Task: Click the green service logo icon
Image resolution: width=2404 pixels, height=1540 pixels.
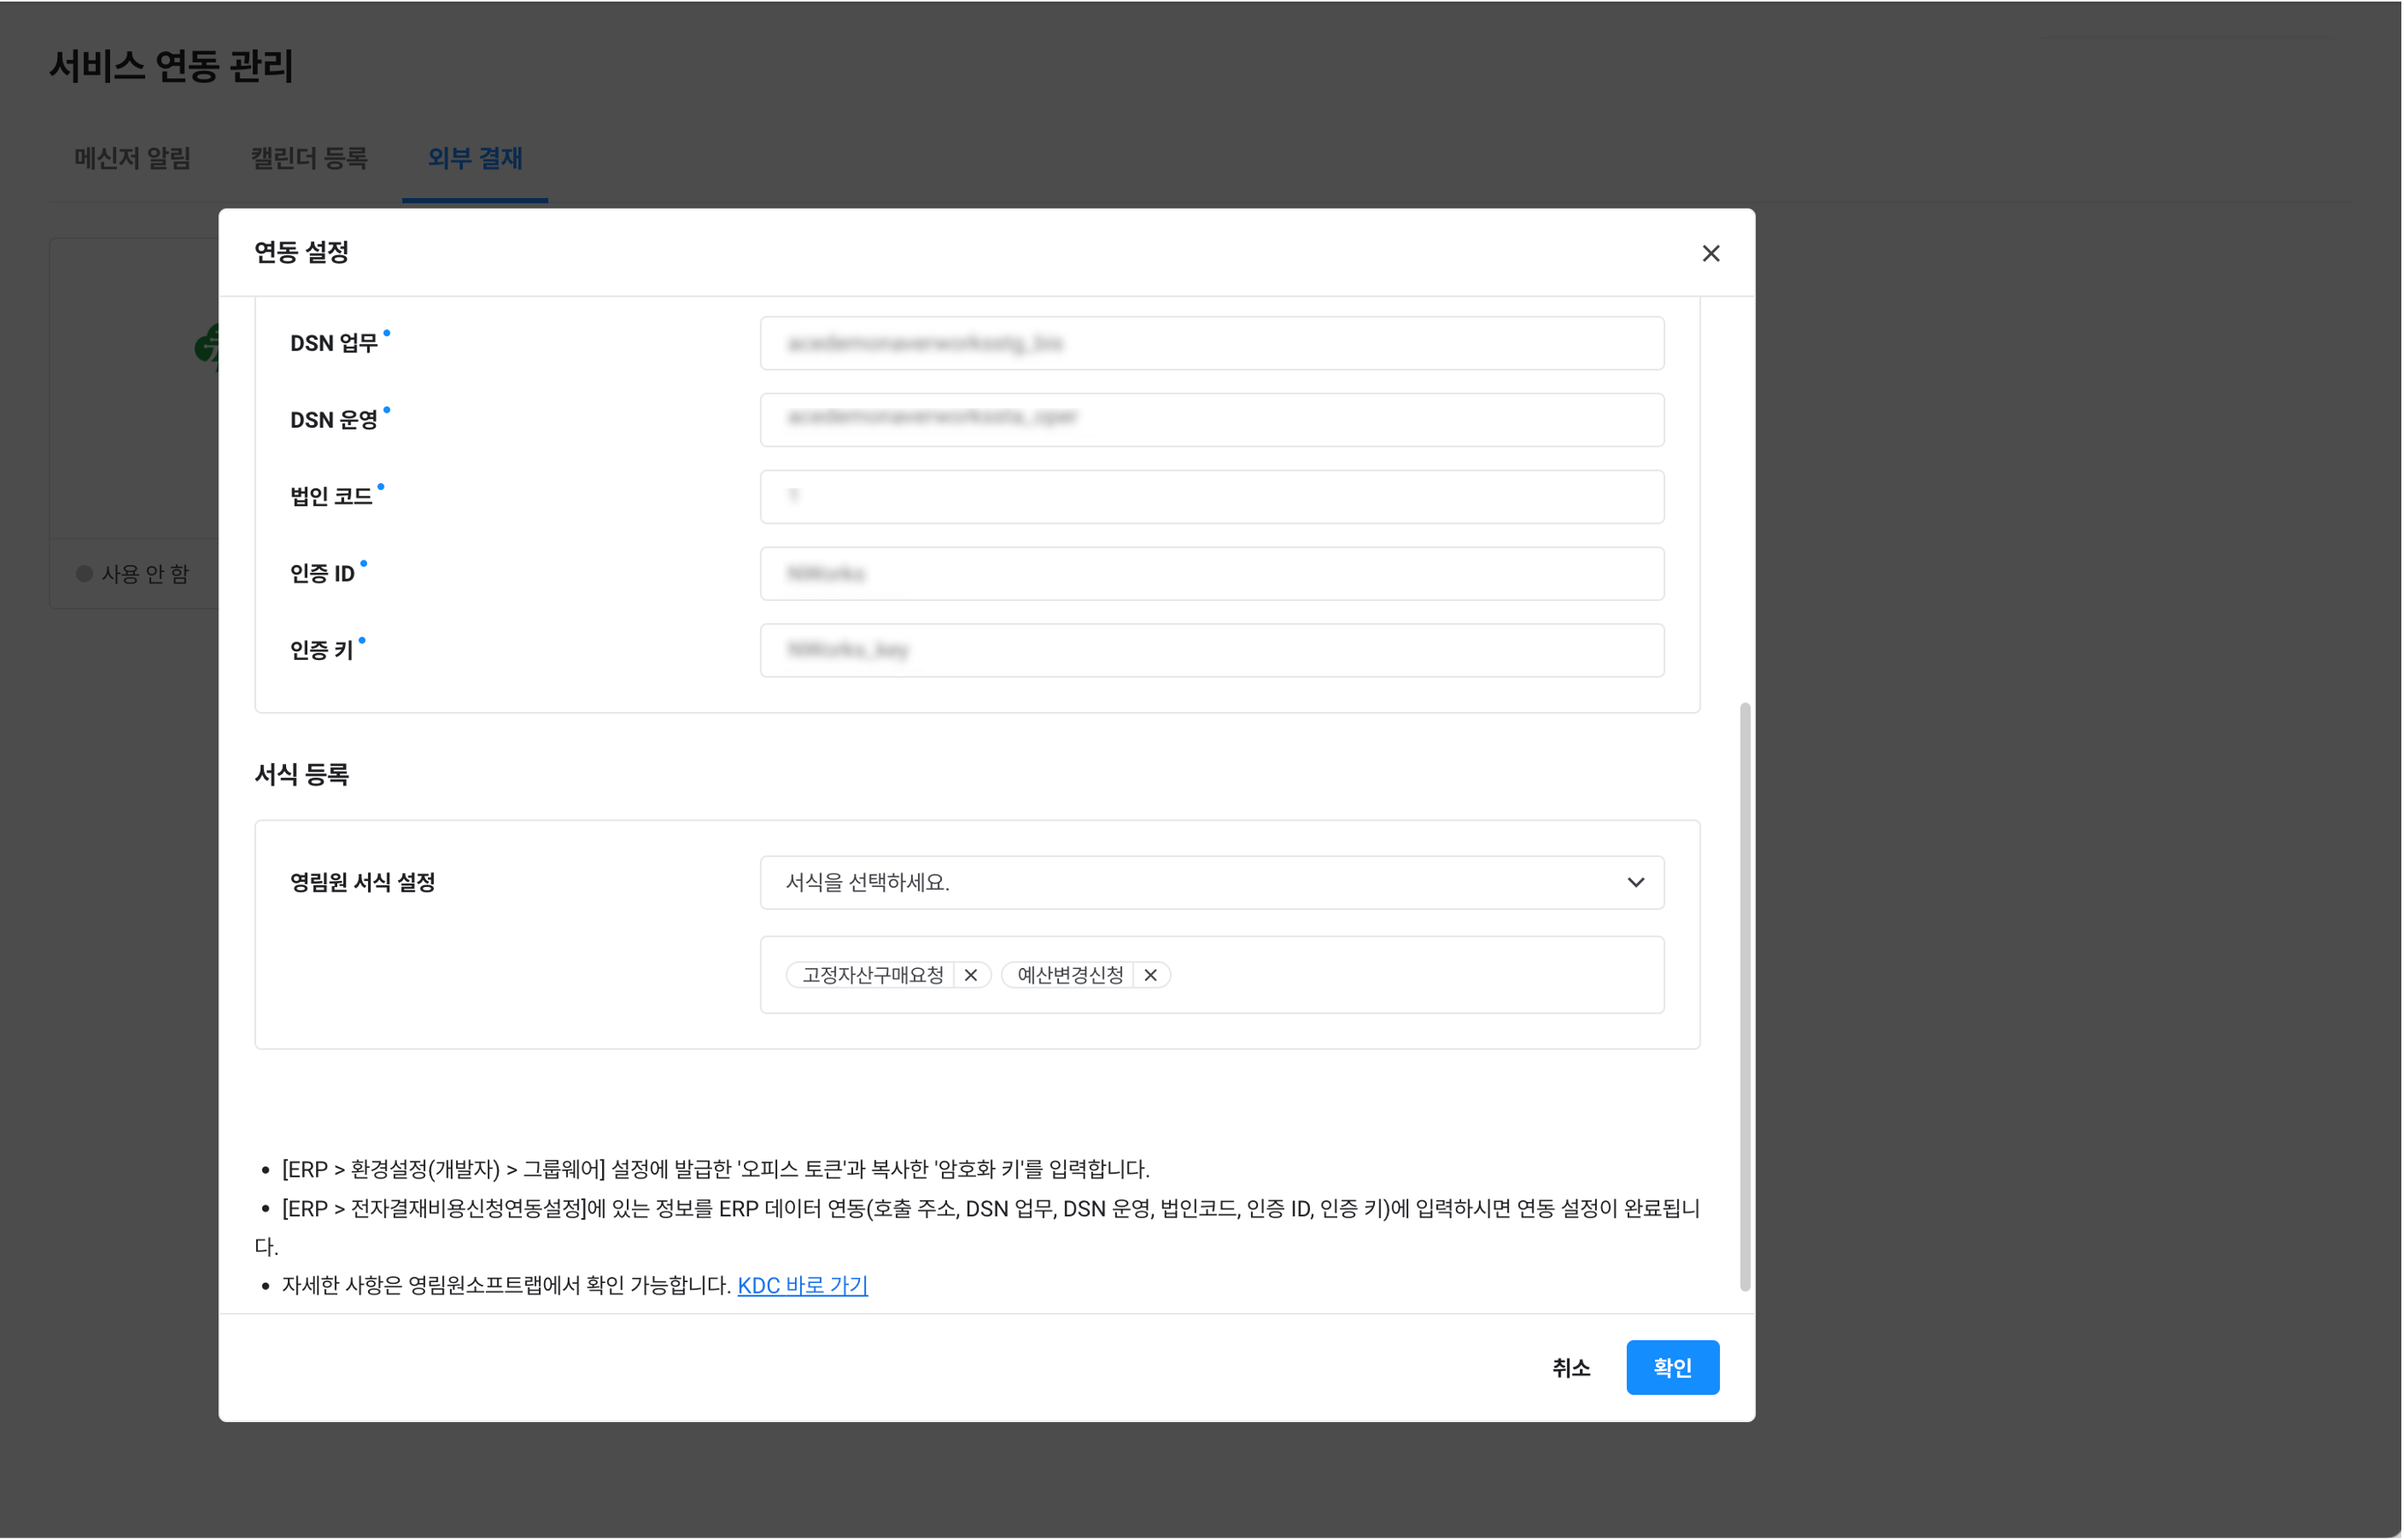Action: (207, 347)
